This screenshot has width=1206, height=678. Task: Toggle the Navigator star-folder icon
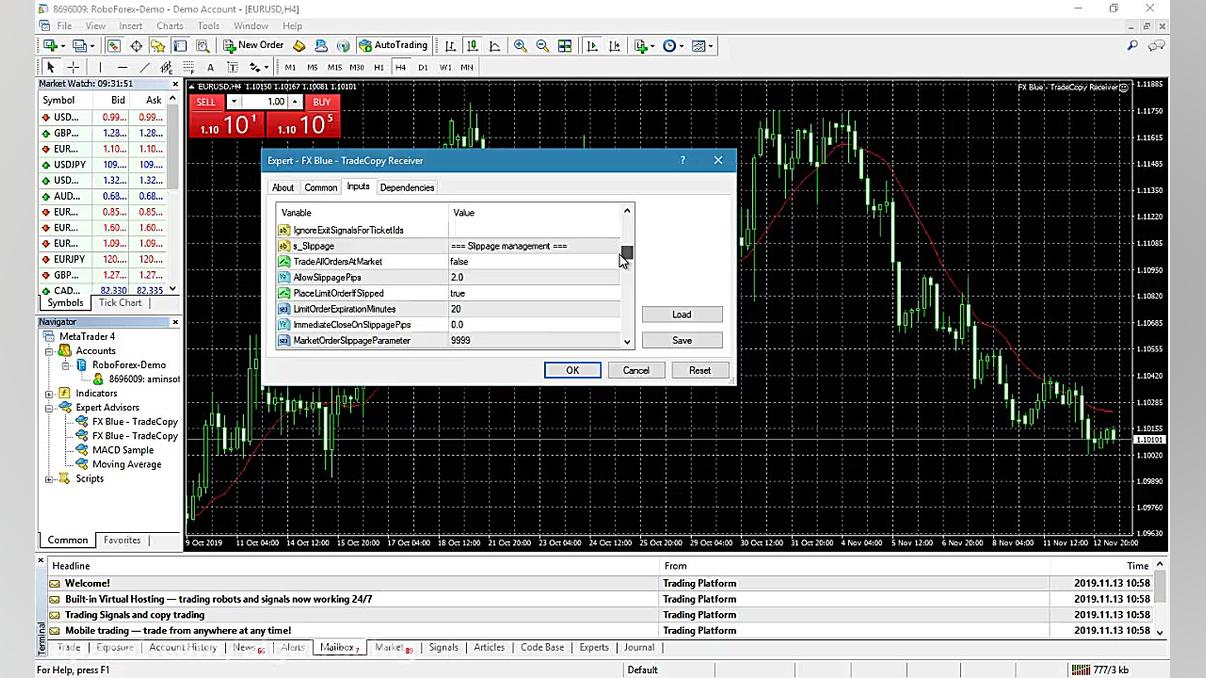coord(158,46)
